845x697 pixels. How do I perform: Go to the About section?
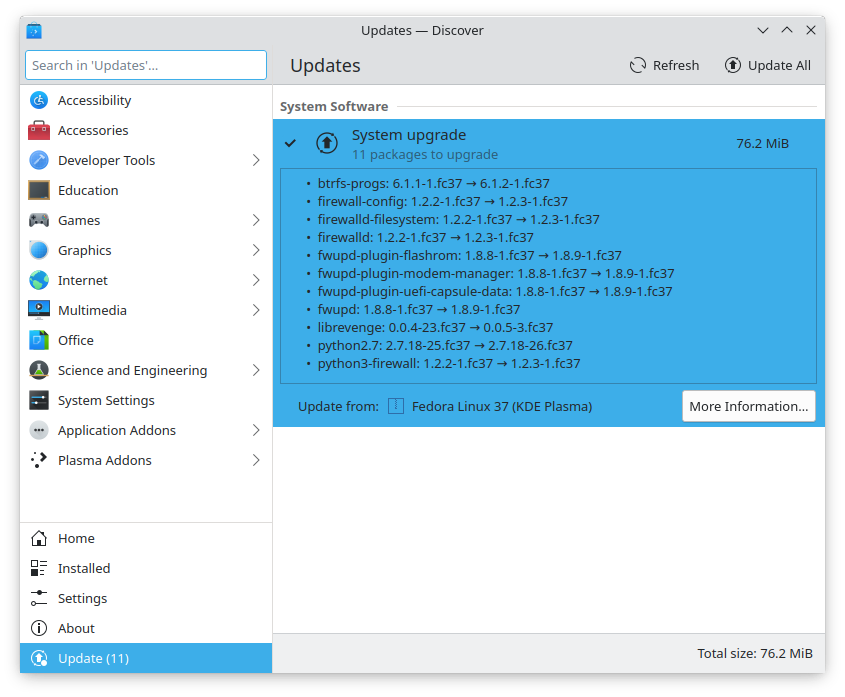pyautogui.click(x=78, y=628)
